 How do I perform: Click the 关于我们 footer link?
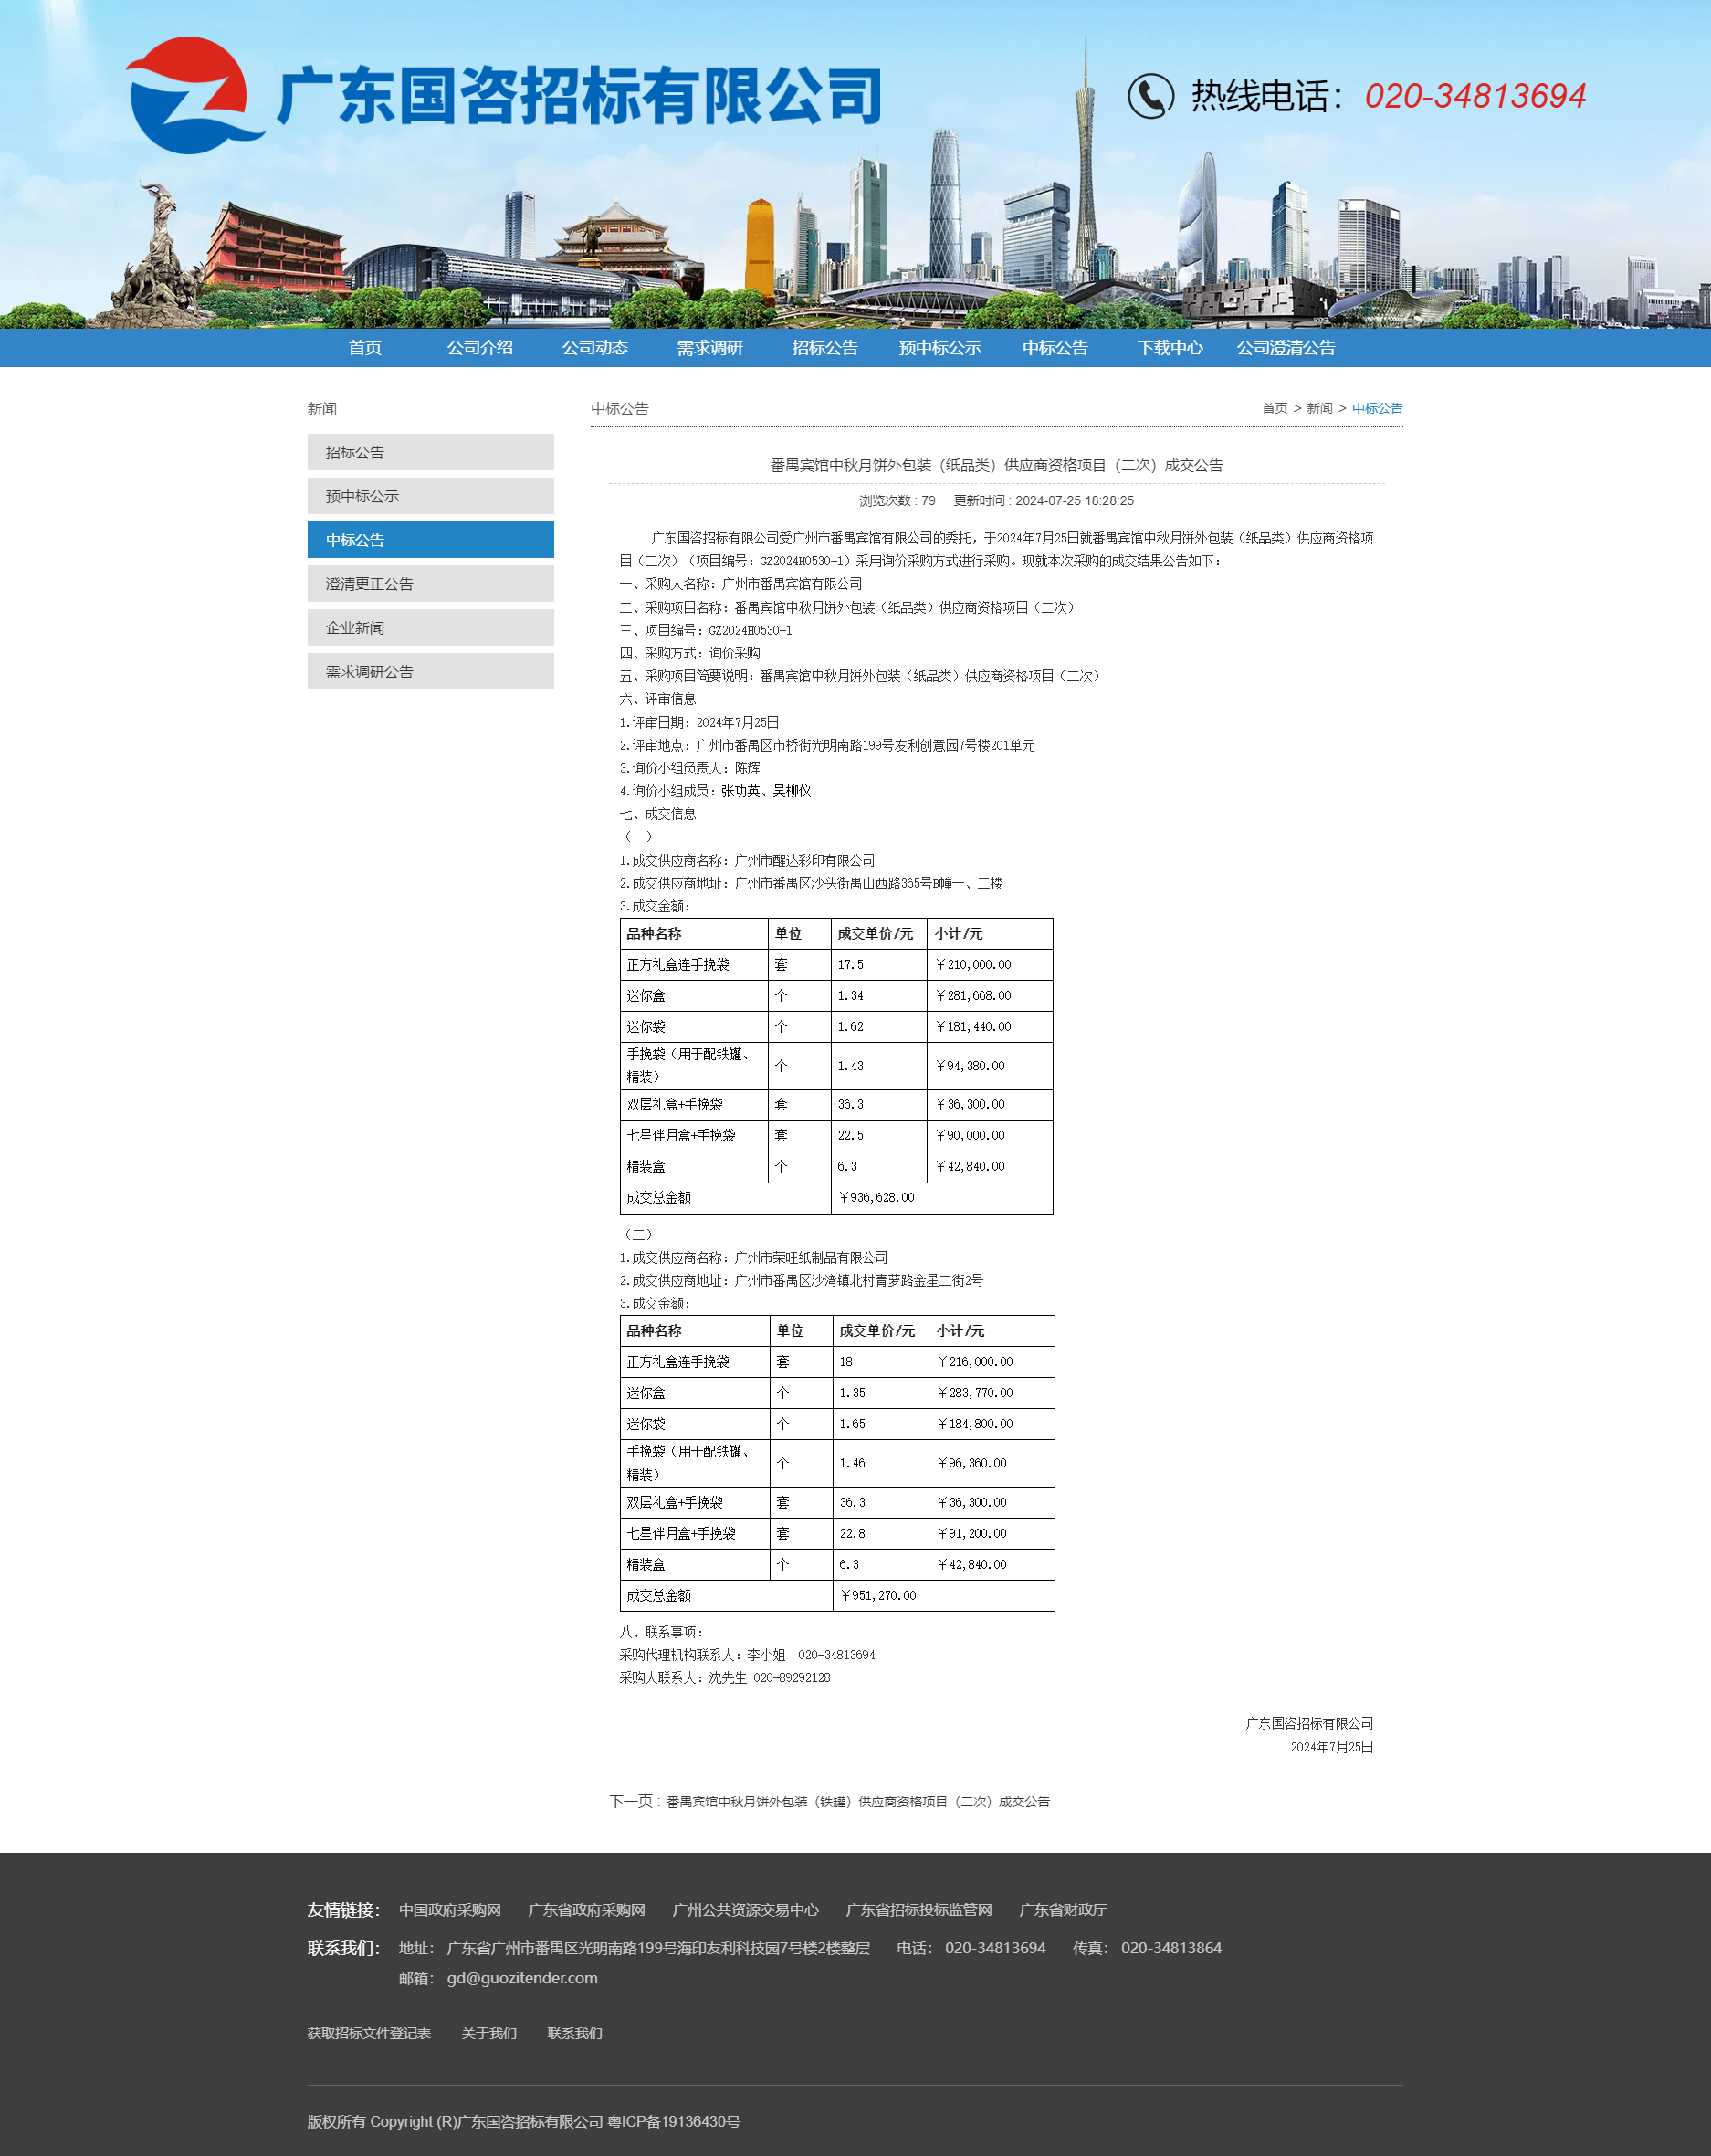click(x=489, y=2033)
